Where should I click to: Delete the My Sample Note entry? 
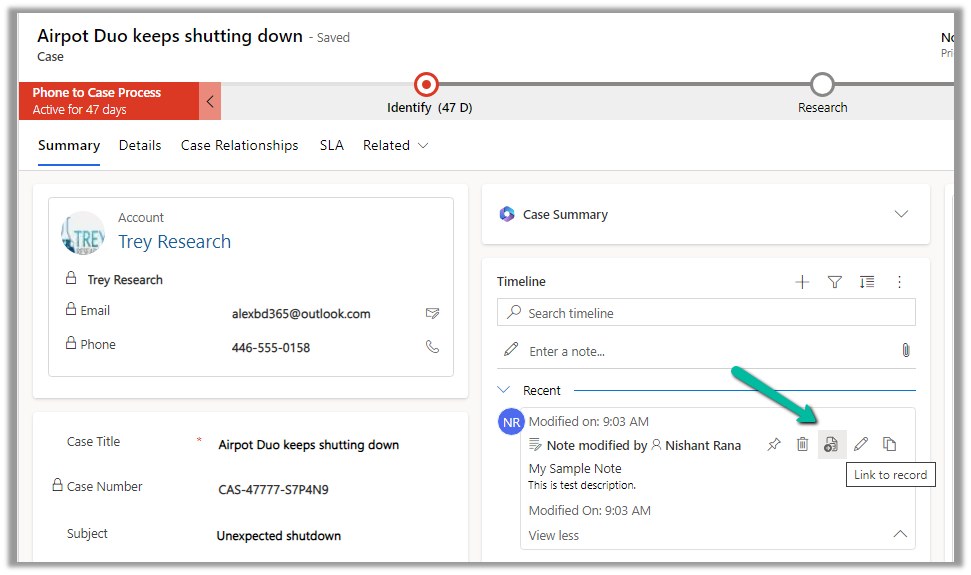[802, 445]
